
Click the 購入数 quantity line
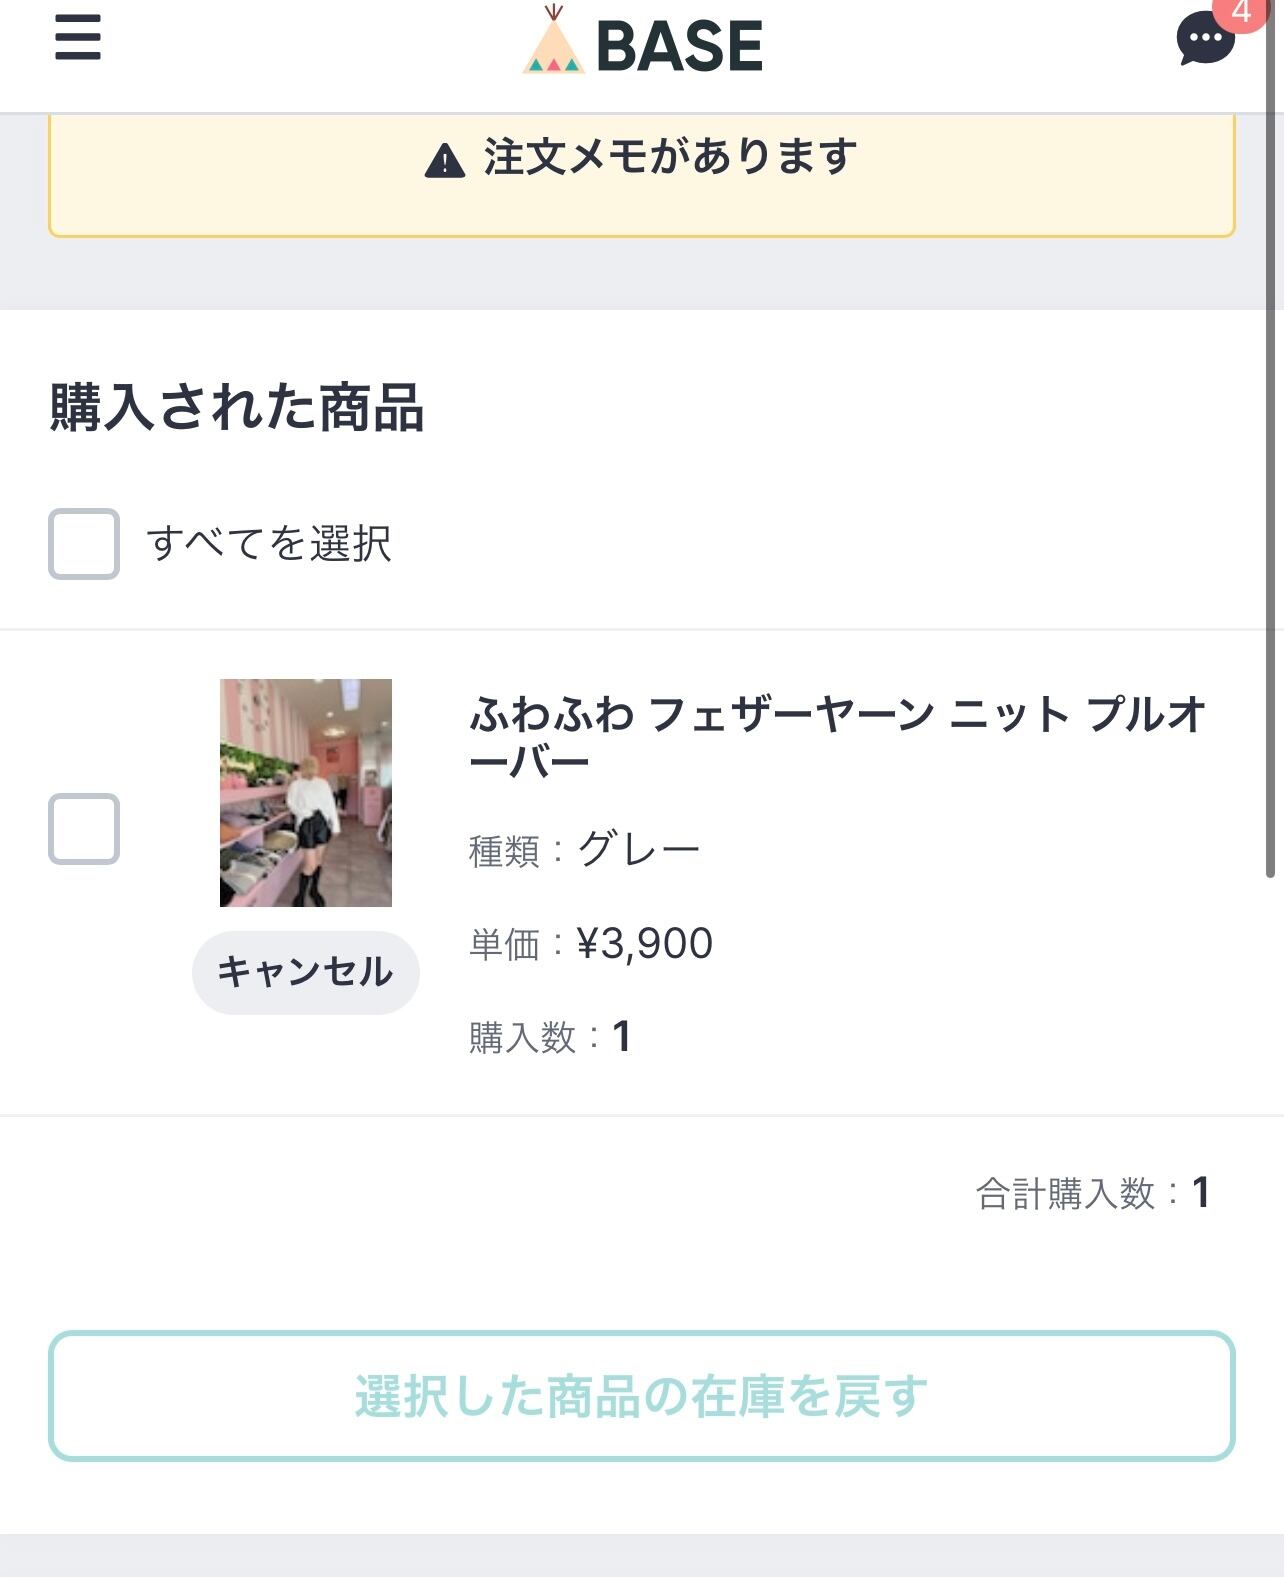pos(550,1037)
